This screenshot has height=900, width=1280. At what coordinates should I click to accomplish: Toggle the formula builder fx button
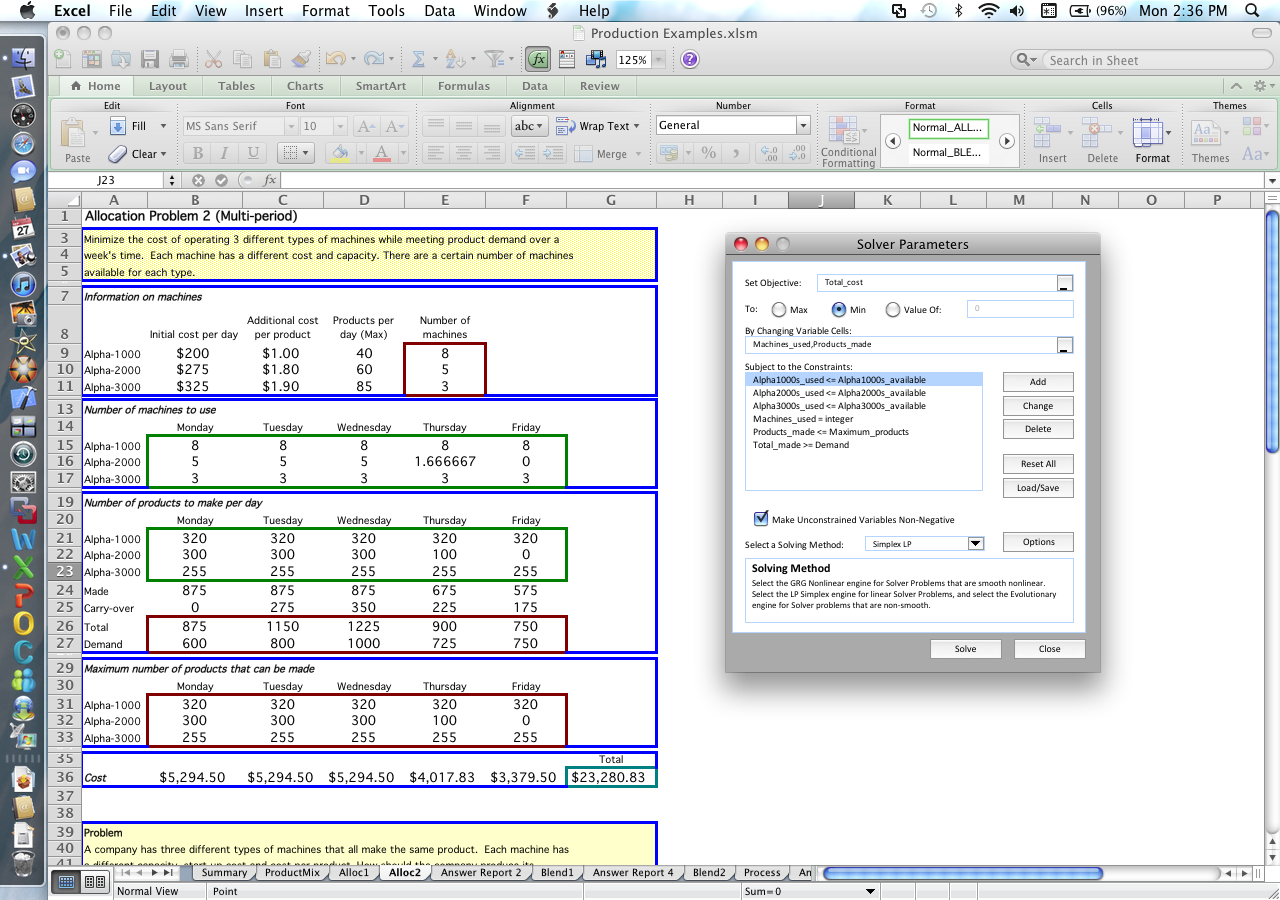tap(538, 60)
